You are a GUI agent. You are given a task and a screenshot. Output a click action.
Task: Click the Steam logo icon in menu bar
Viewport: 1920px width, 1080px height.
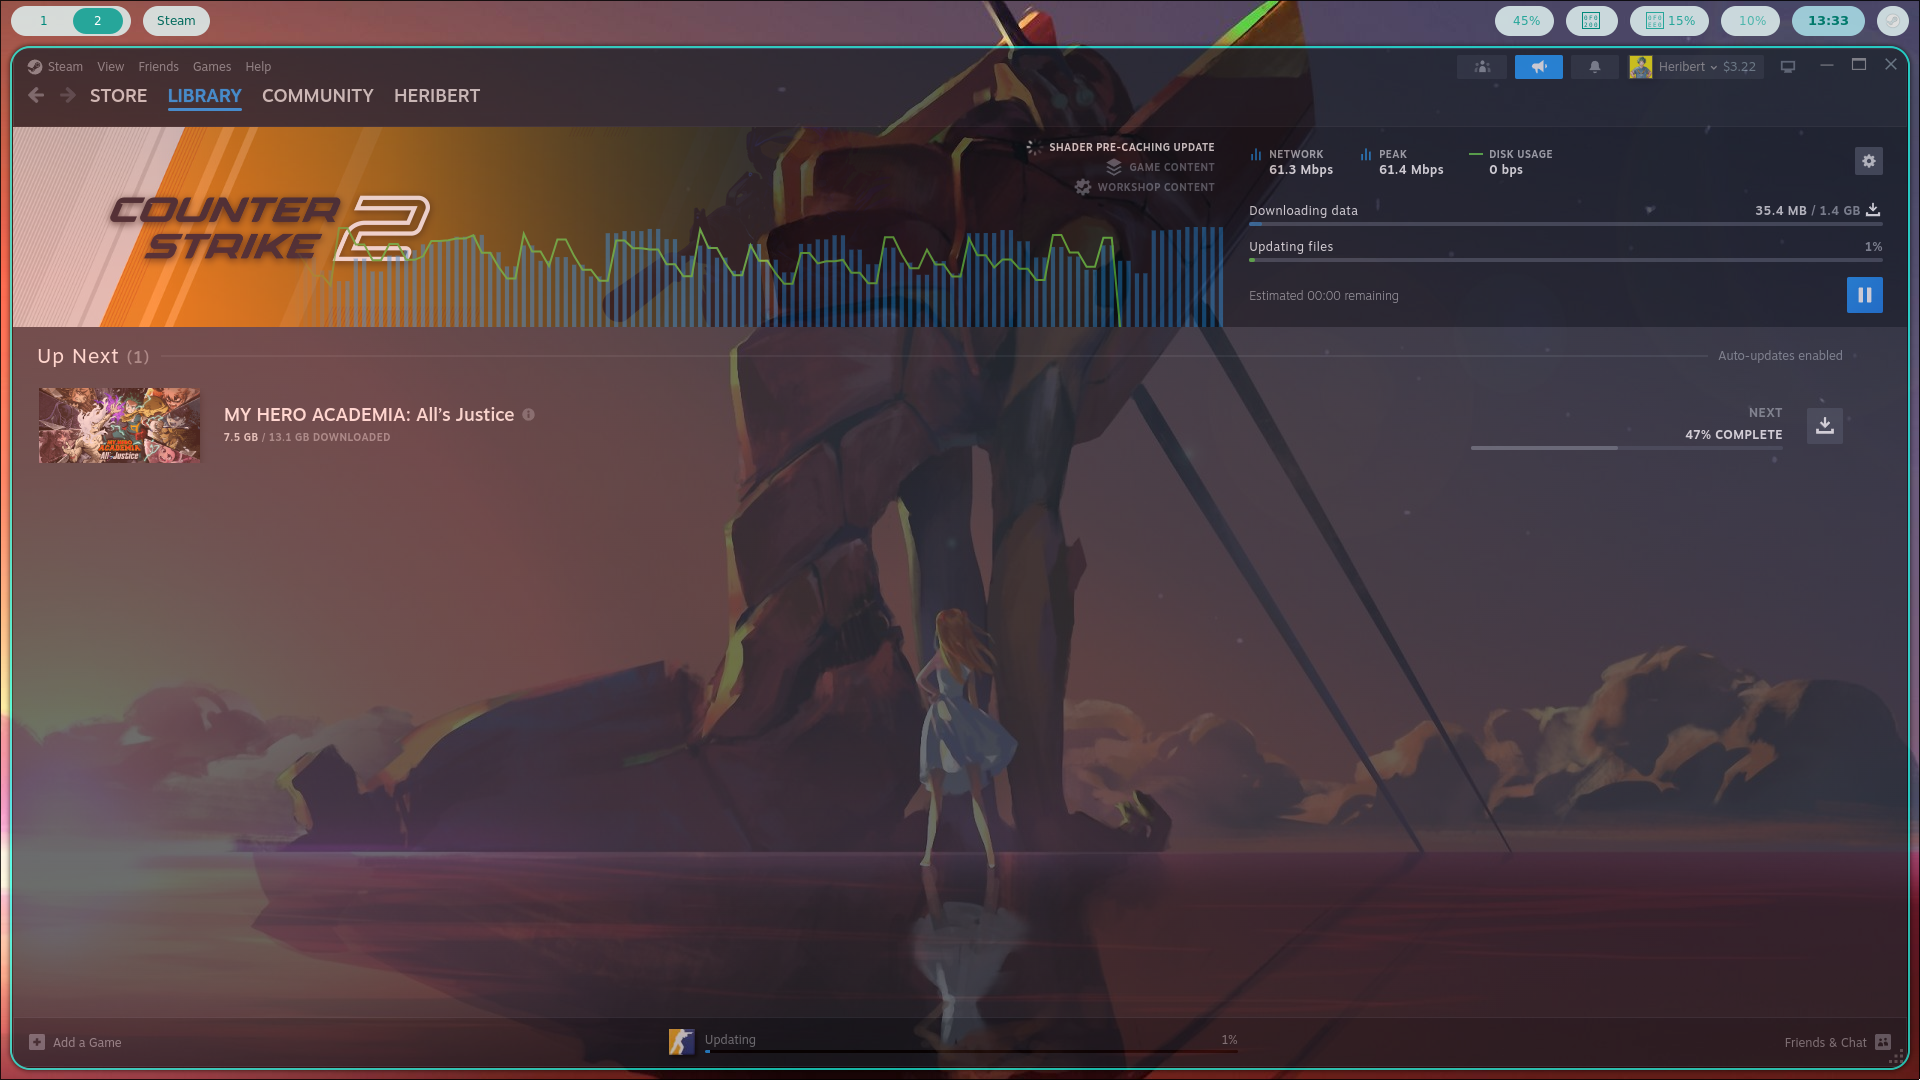(35, 67)
